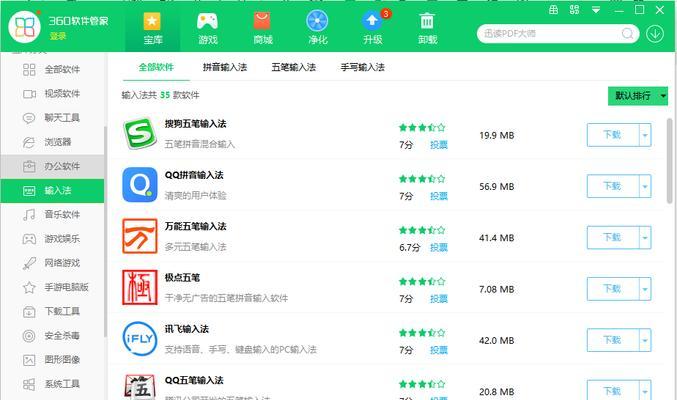
Task: Open the 讯飞输入法 title
Action: 187,329
